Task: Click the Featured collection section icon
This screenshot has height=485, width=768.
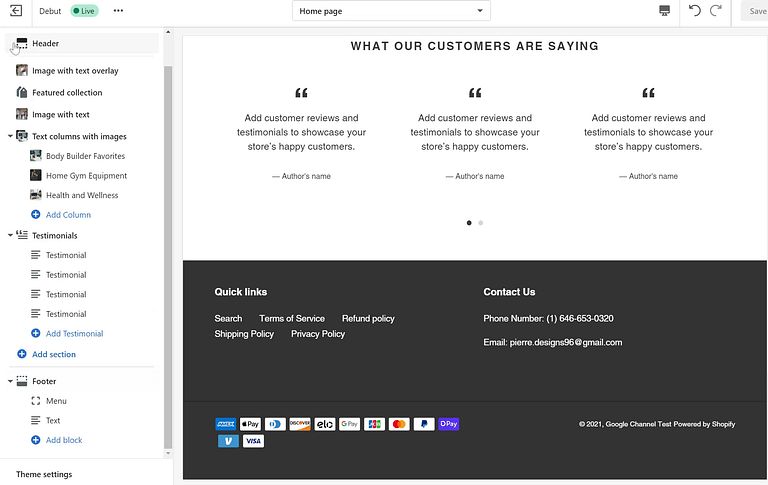Action: [x=22, y=92]
